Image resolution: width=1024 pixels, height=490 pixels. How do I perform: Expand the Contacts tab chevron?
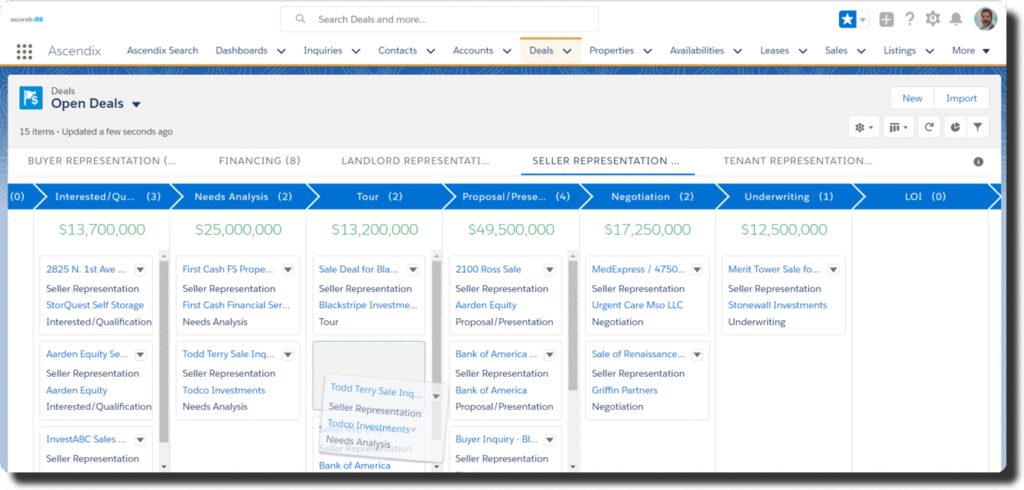click(x=430, y=51)
